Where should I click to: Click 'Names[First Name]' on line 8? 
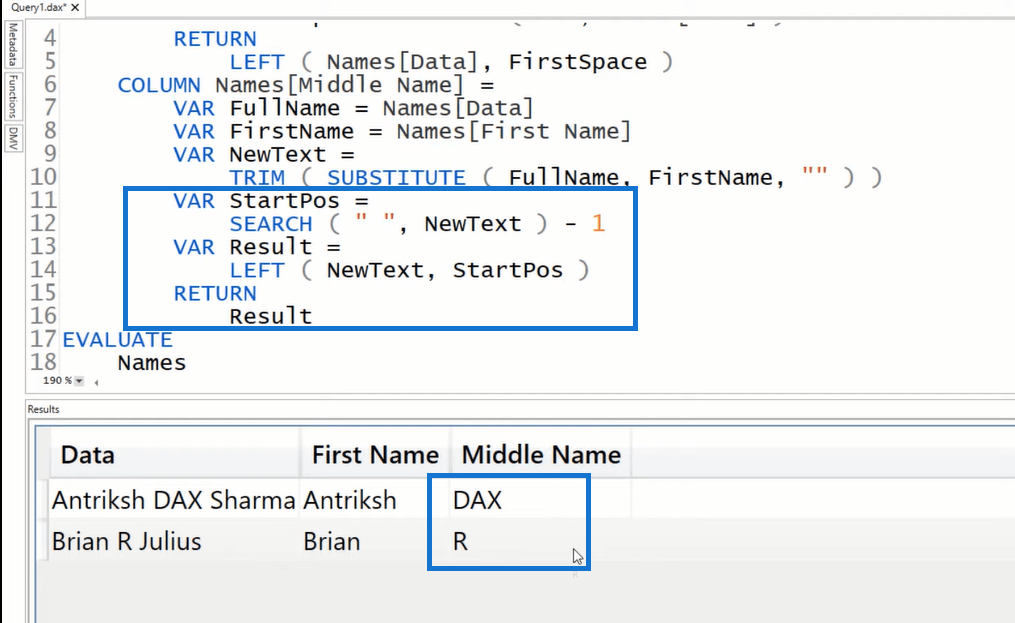coord(513,131)
